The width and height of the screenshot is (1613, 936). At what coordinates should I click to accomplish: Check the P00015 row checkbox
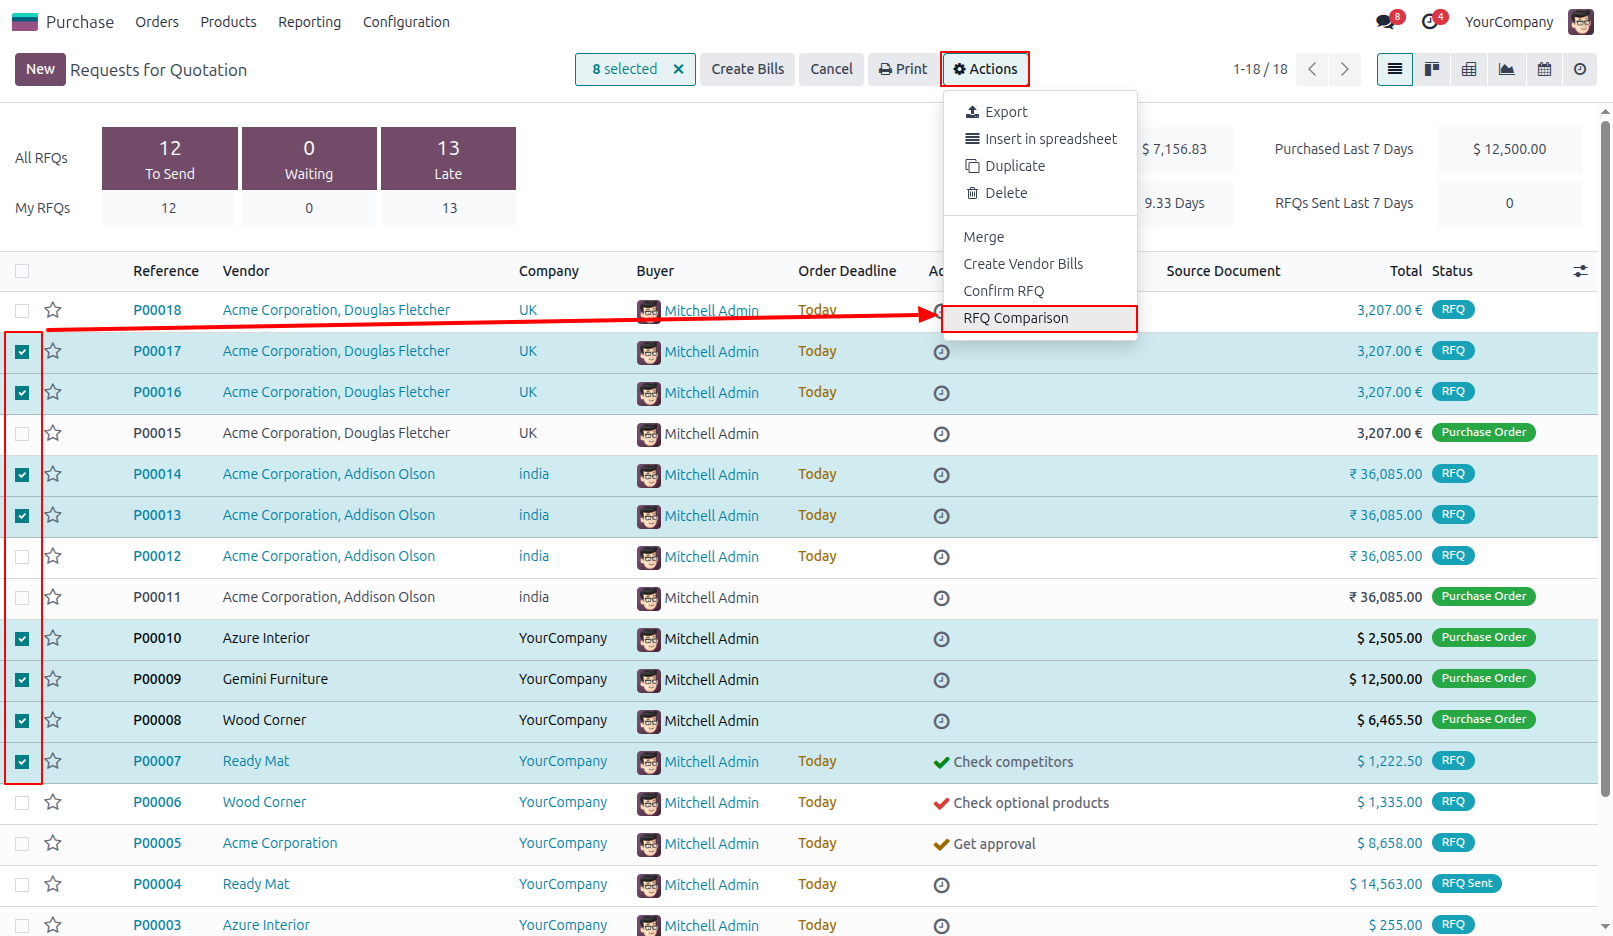pos(22,434)
